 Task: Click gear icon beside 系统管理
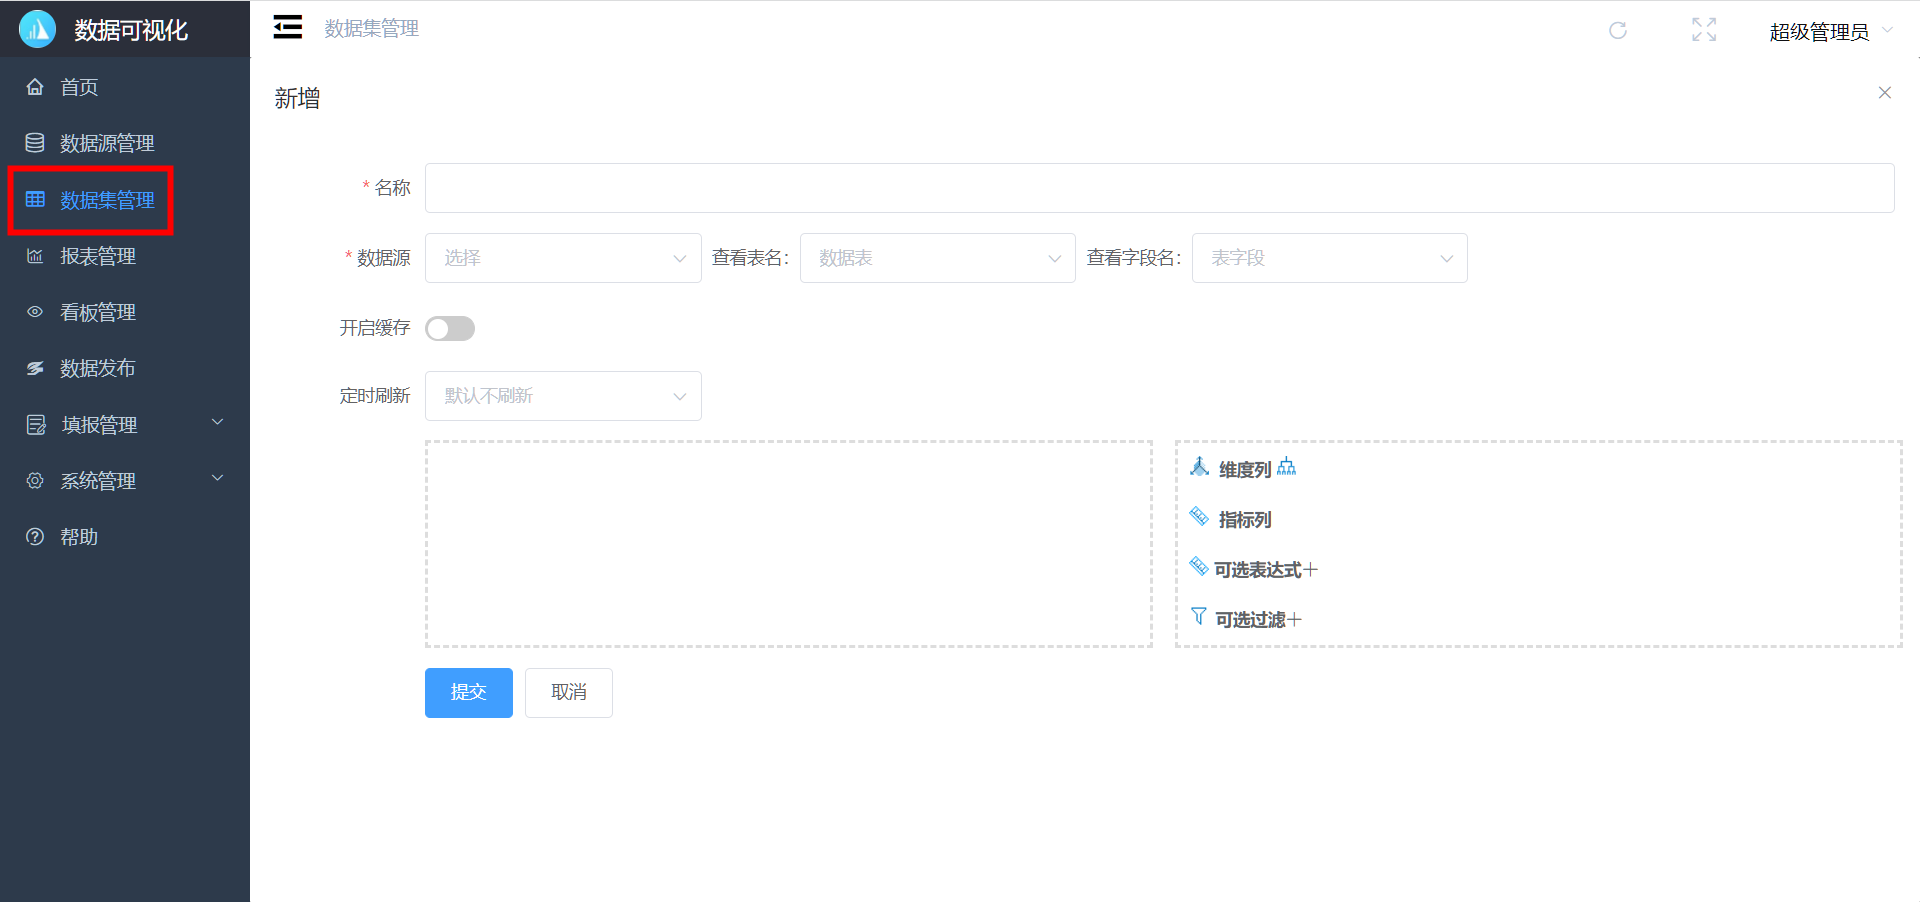[x=35, y=481]
